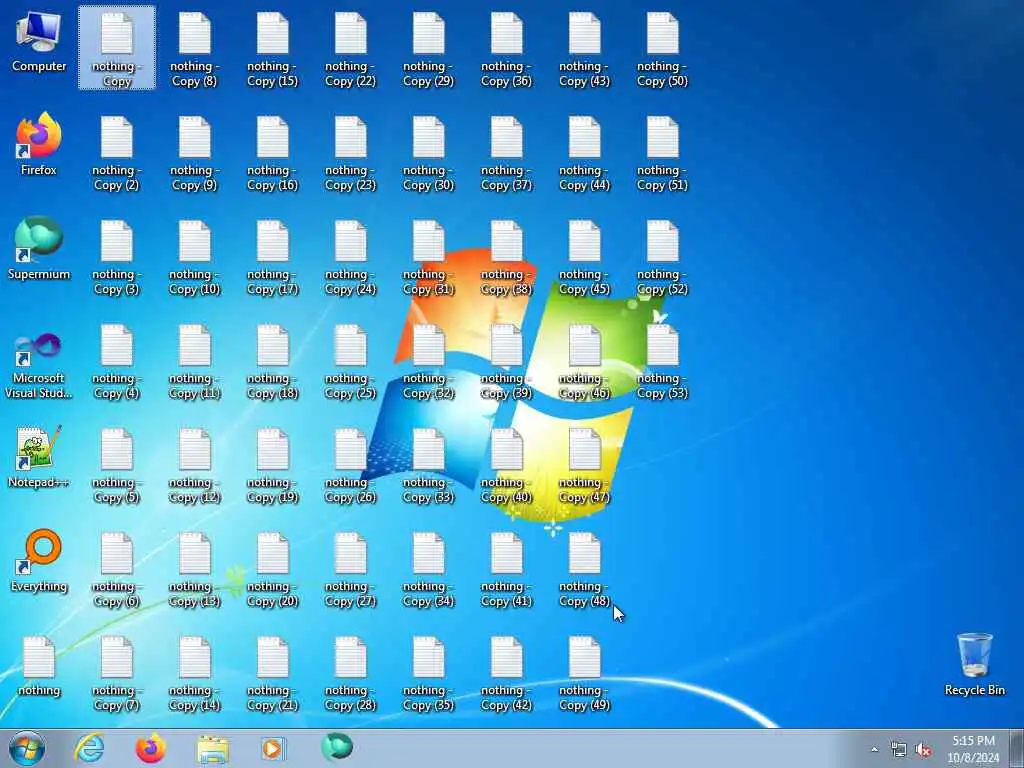Click the Show desktop button

(1017, 748)
